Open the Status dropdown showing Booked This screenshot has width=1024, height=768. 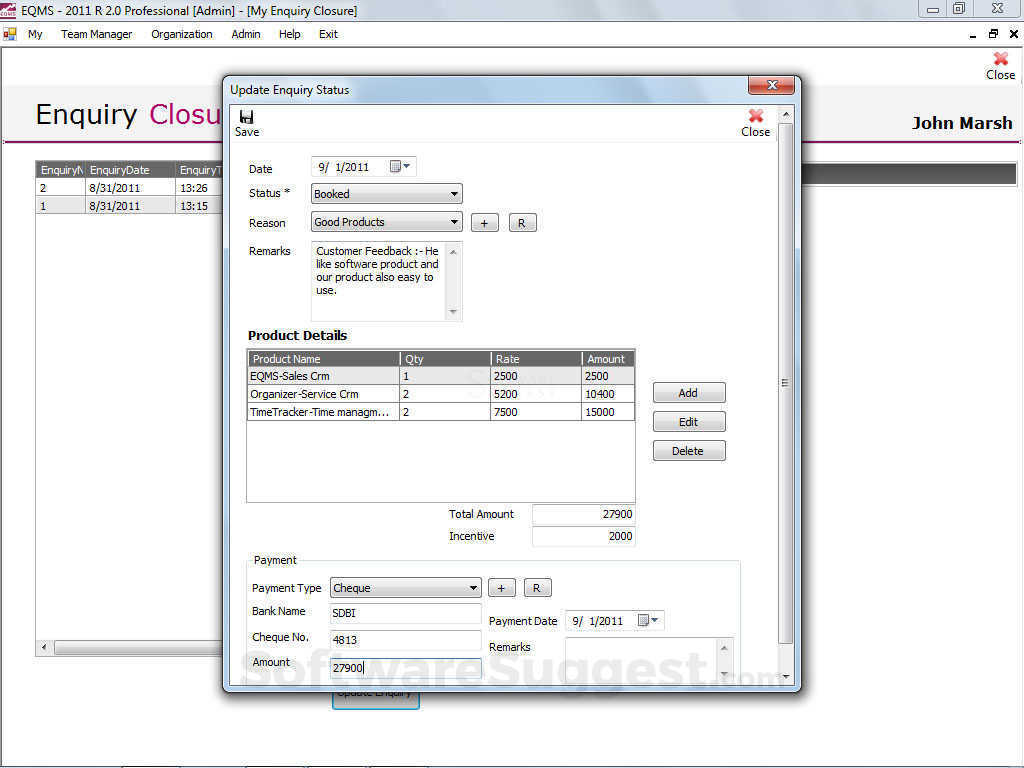pos(452,193)
